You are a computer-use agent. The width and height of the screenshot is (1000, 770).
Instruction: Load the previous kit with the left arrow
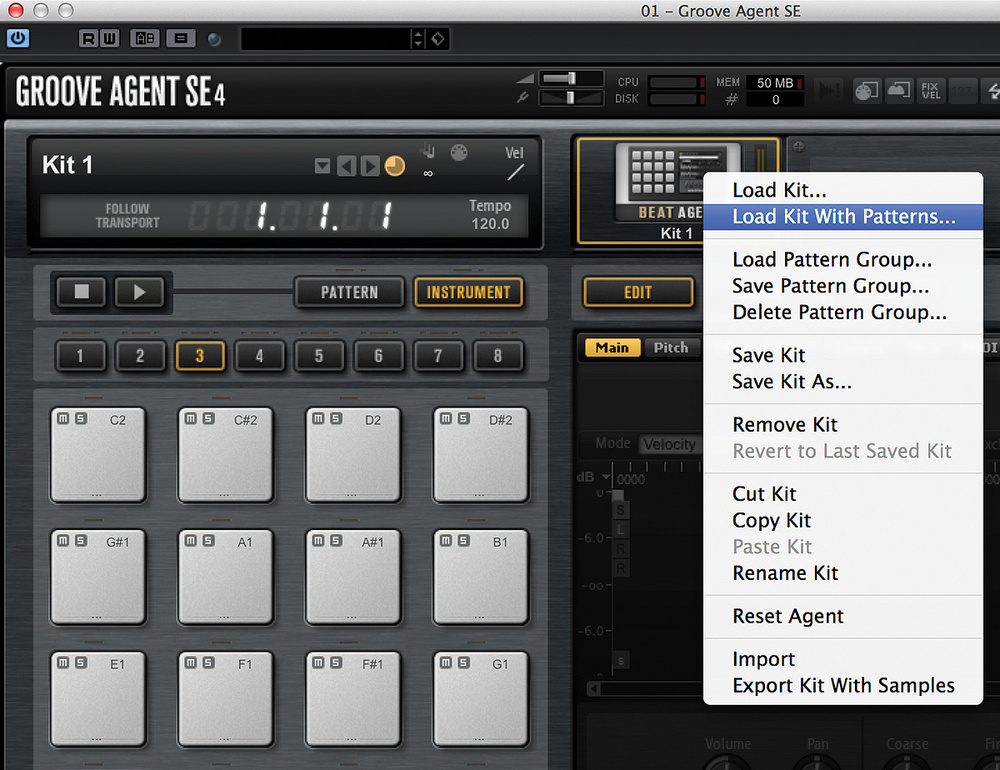[346, 167]
